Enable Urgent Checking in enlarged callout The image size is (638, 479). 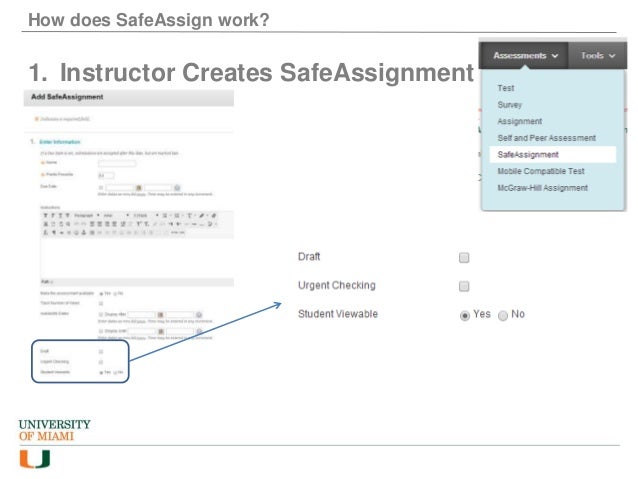pos(464,287)
